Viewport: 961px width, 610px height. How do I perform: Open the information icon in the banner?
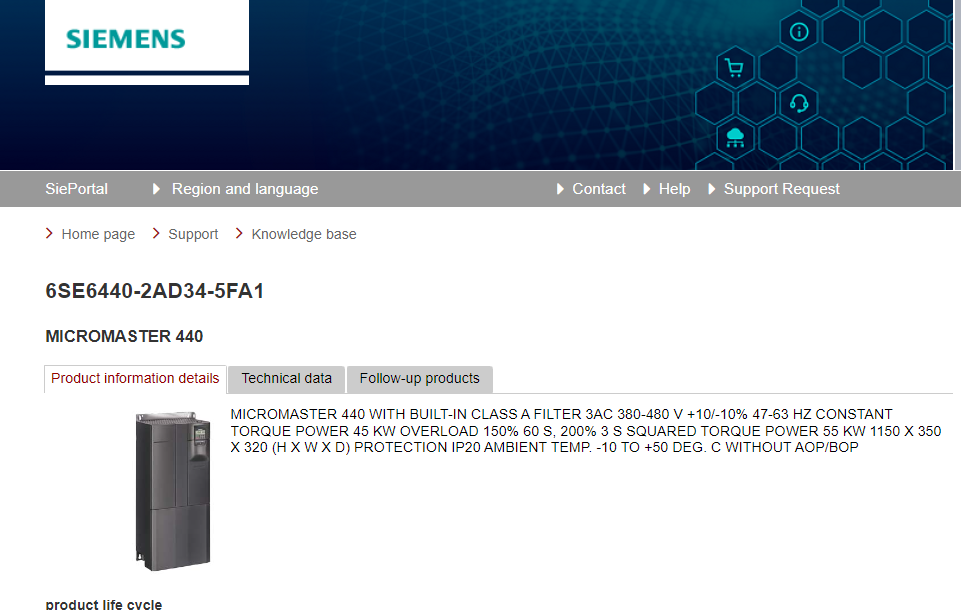coord(798,32)
